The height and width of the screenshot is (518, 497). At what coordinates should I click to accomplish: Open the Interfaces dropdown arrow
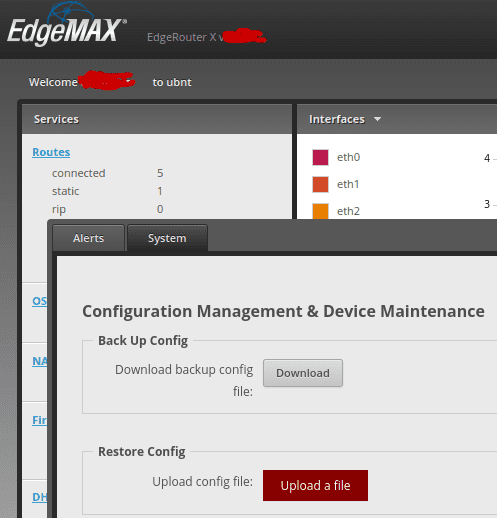(377, 119)
